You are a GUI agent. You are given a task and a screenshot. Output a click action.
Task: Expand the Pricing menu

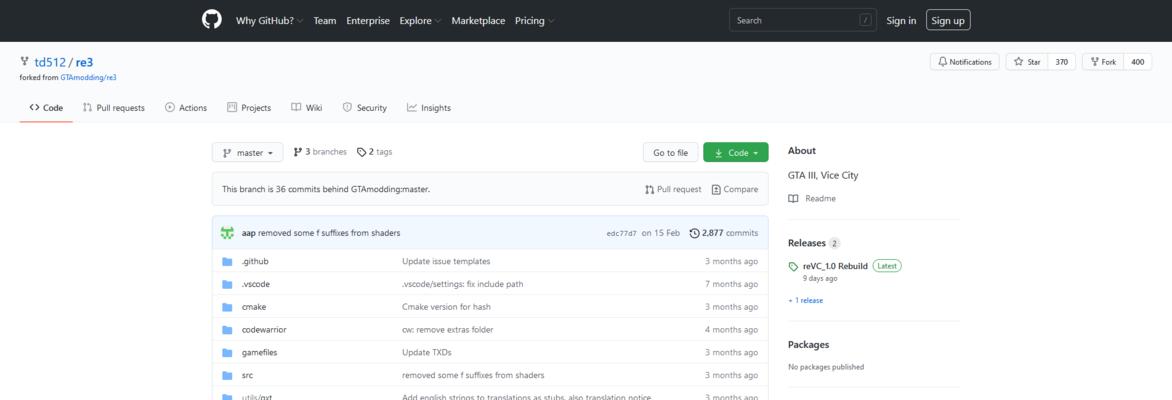(x=534, y=21)
